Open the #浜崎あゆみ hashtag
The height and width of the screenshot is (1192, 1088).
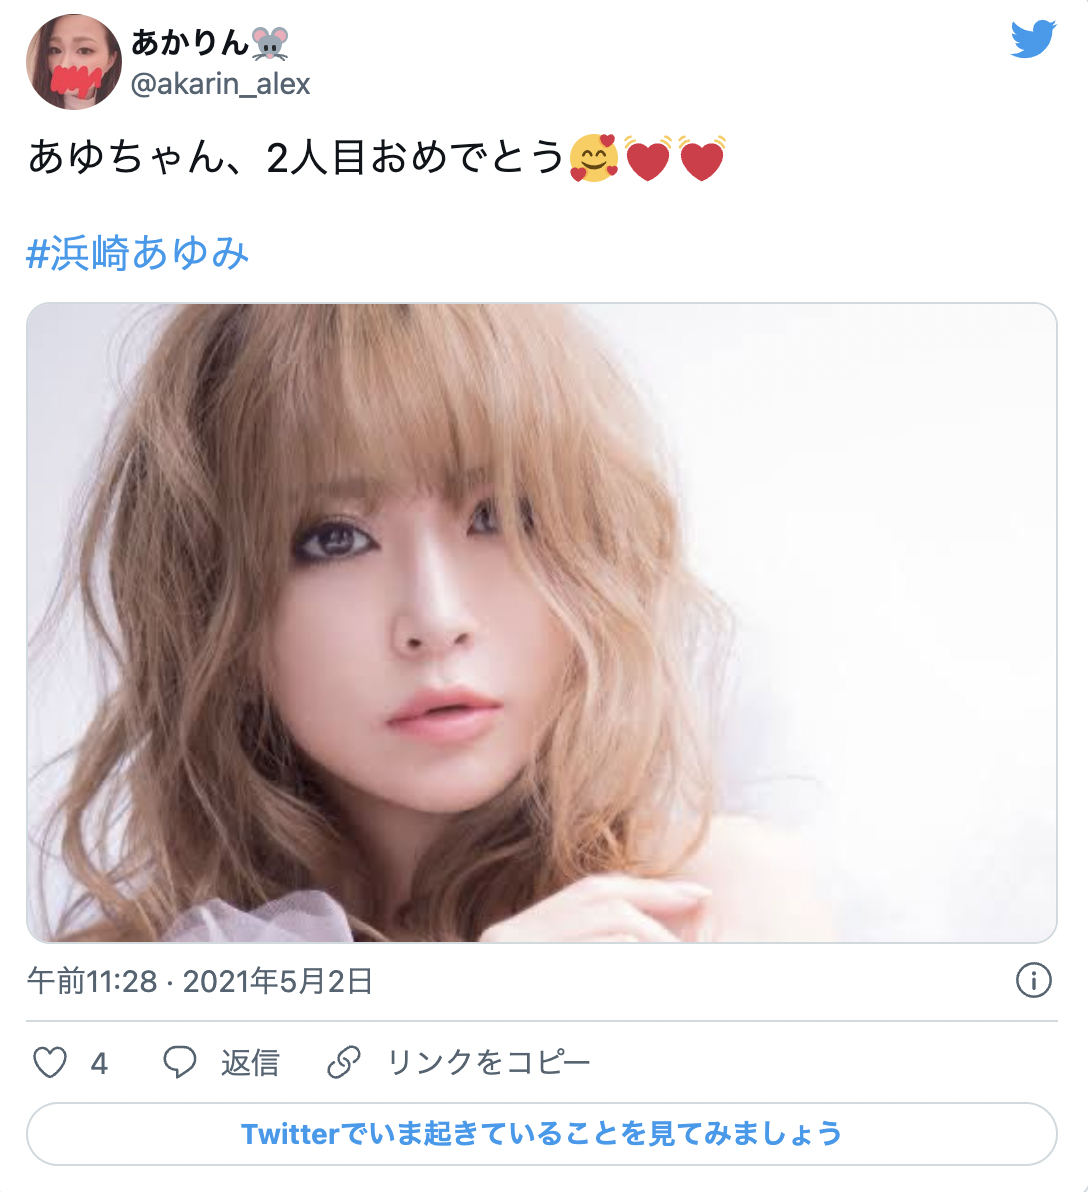point(138,253)
